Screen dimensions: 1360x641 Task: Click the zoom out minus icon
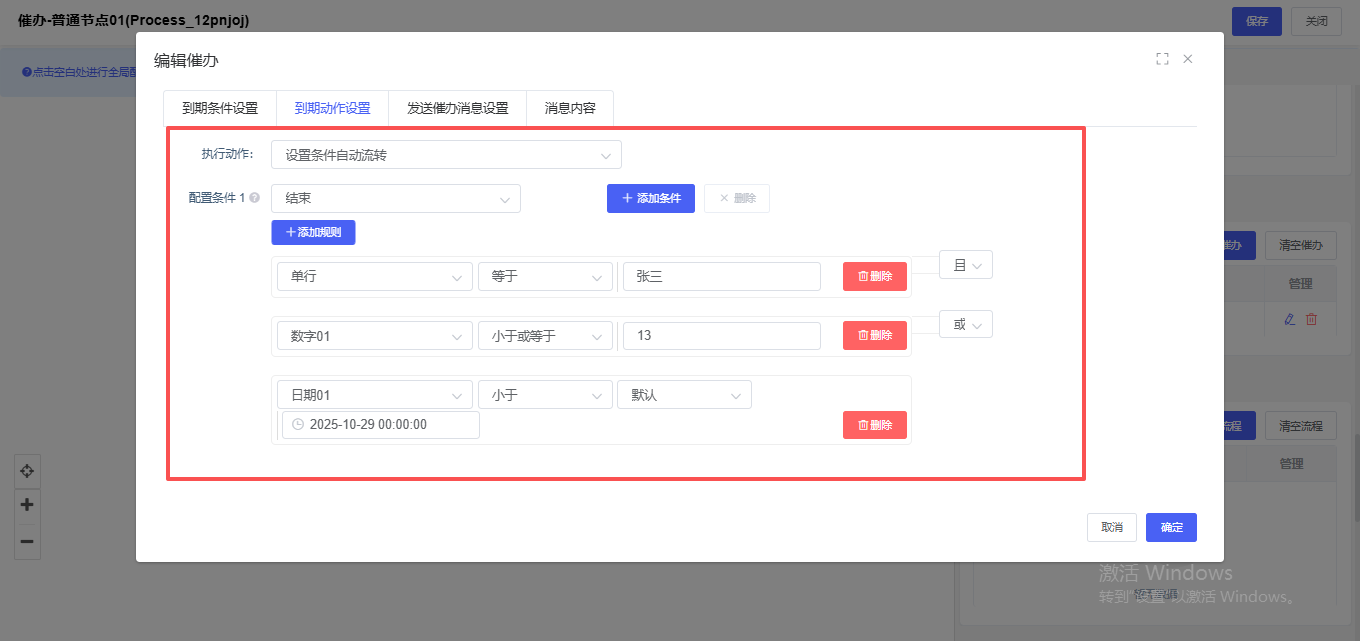[x=27, y=541]
